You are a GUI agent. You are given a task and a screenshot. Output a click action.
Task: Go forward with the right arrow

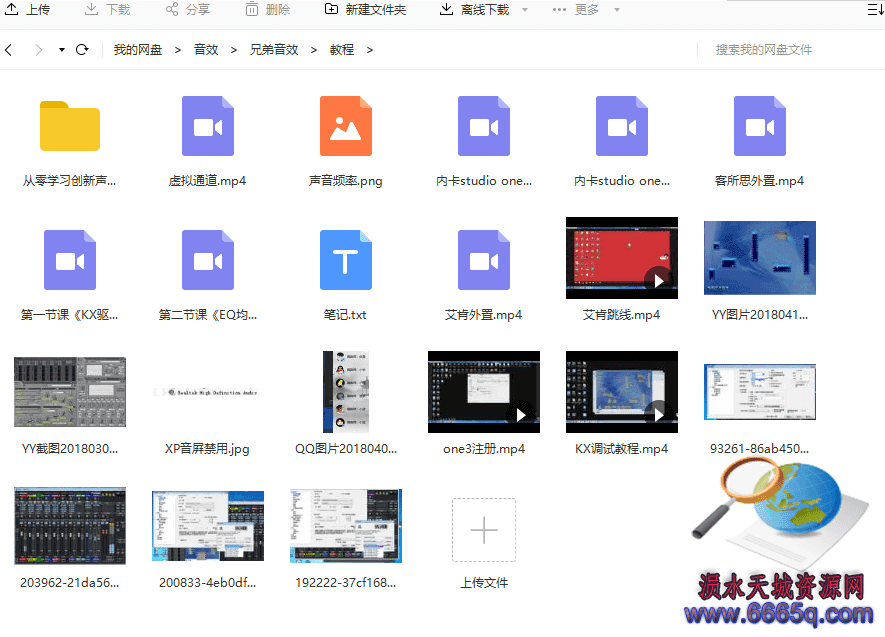(38, 50)
